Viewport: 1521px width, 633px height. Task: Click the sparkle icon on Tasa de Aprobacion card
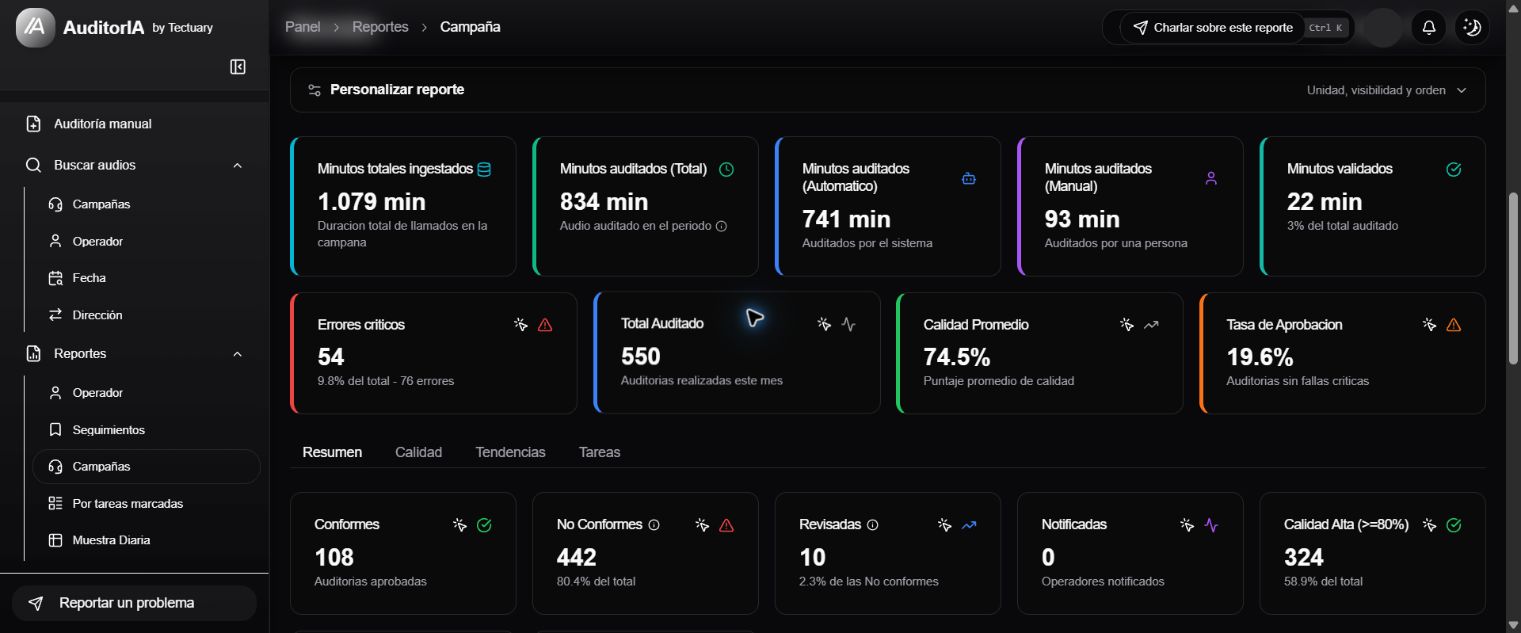1430,325
